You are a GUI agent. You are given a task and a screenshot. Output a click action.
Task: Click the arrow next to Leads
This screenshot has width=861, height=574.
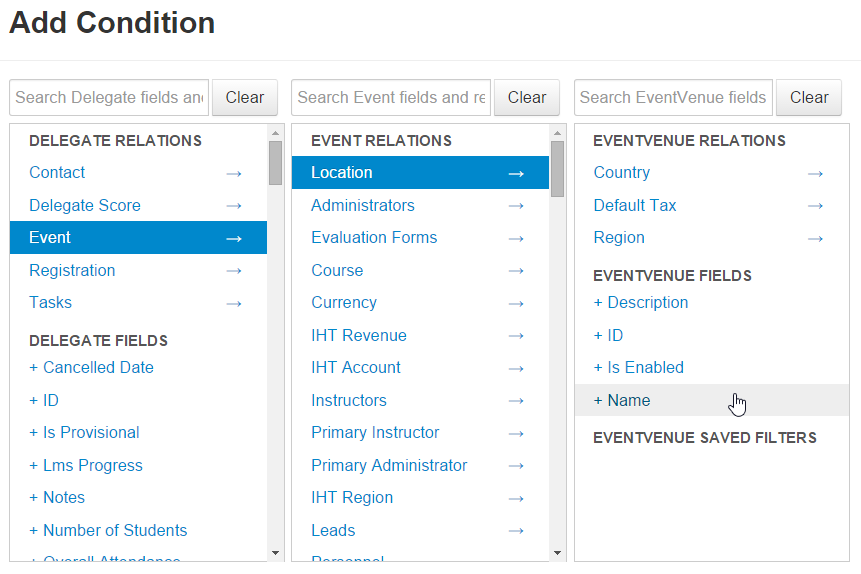[x=516, y=531]
